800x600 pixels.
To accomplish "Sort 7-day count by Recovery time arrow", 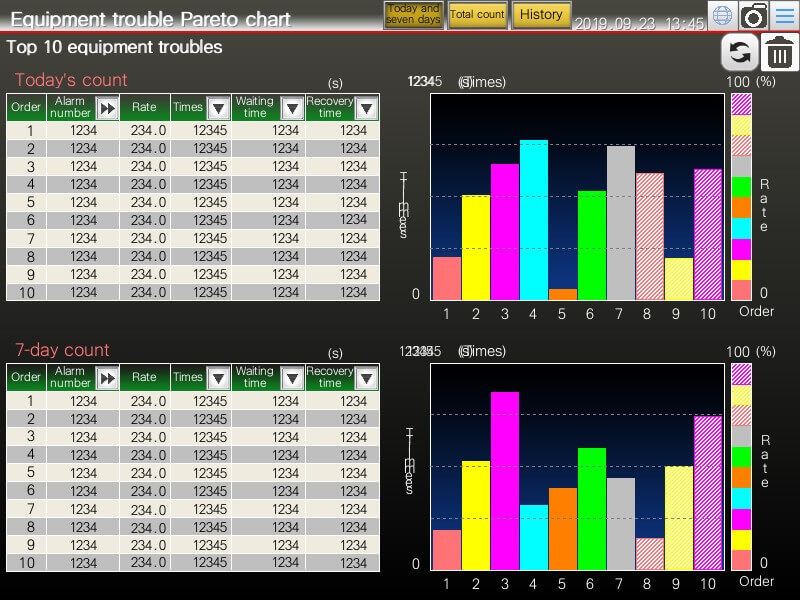I will click(x=367, y=378).
